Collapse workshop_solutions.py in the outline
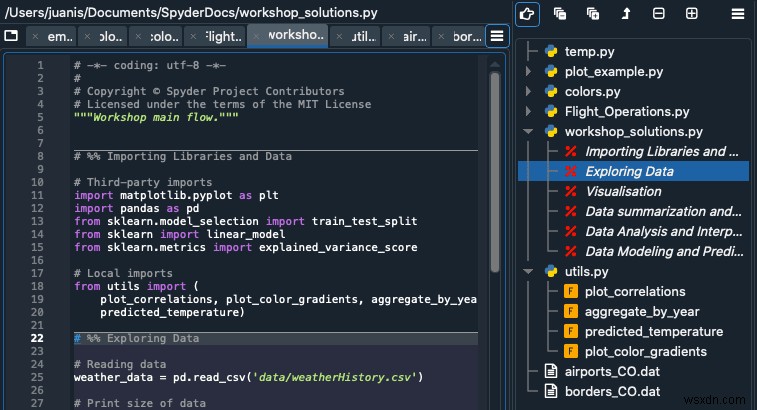The width and height of the screenshot is (757, 410). click(528, 131)
